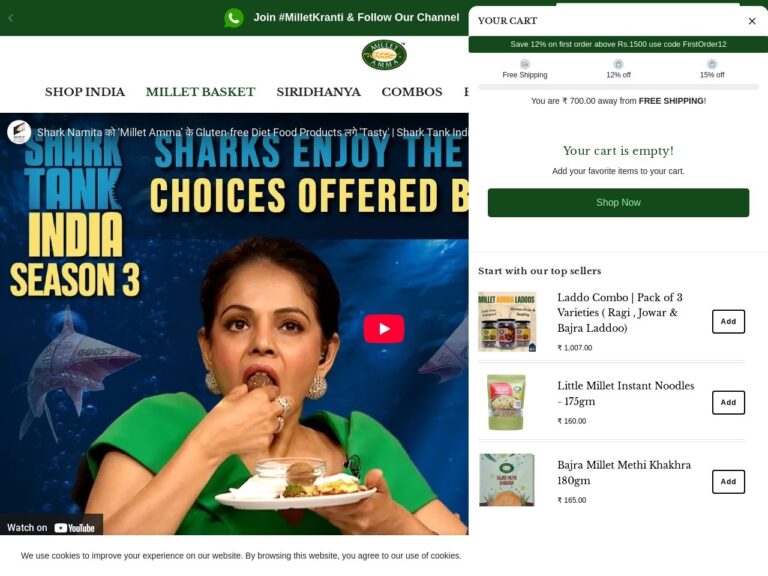This screenshot has width=768, height=576.
Task: Click the 12% off milestone icon
Action: [x=618, y=64]
